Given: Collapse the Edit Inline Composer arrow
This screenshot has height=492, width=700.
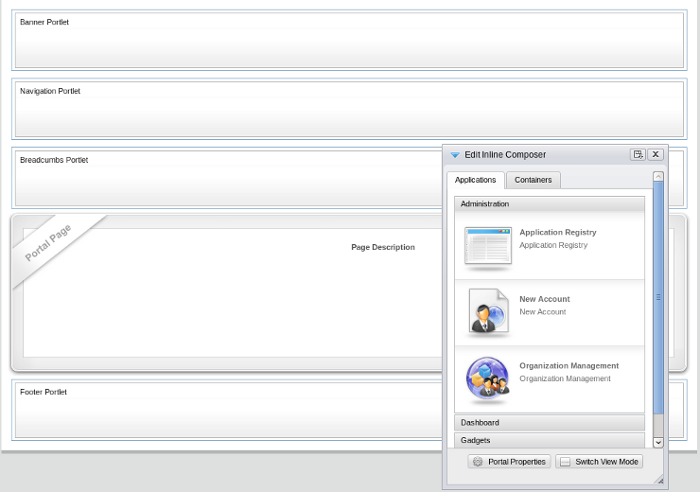Looking at the screenshot, I should coord(454,155).
